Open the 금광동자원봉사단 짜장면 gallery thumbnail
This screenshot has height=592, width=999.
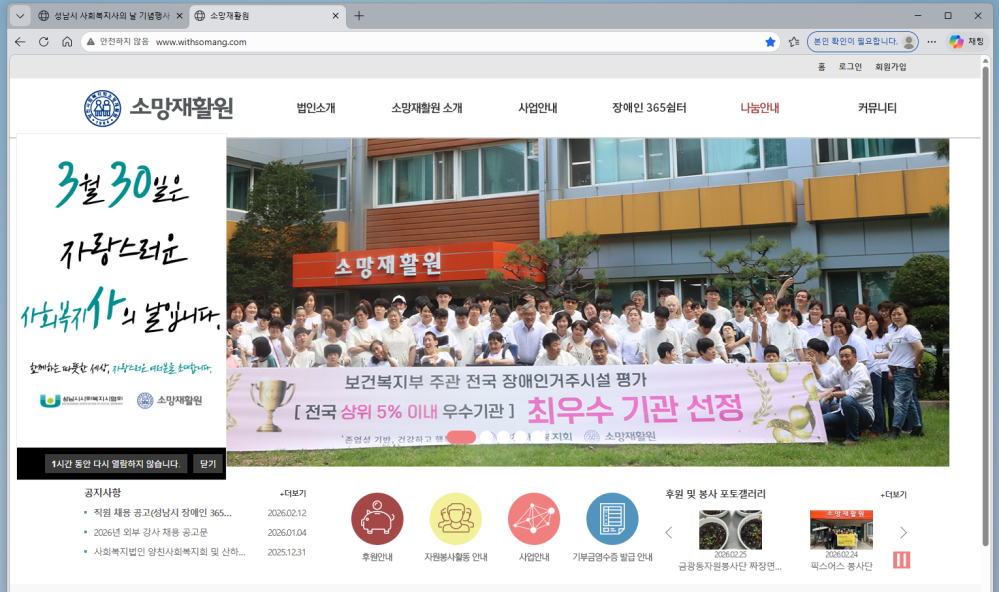tap(730, 530)
